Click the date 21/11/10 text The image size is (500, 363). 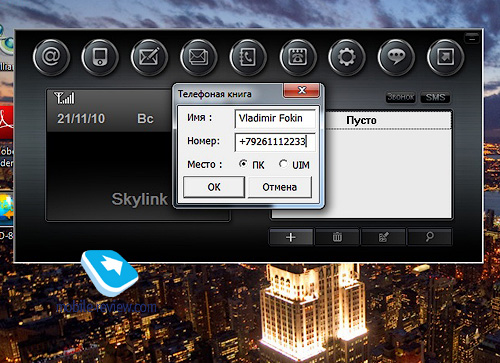pyautogui.click(x=81, y=119)
